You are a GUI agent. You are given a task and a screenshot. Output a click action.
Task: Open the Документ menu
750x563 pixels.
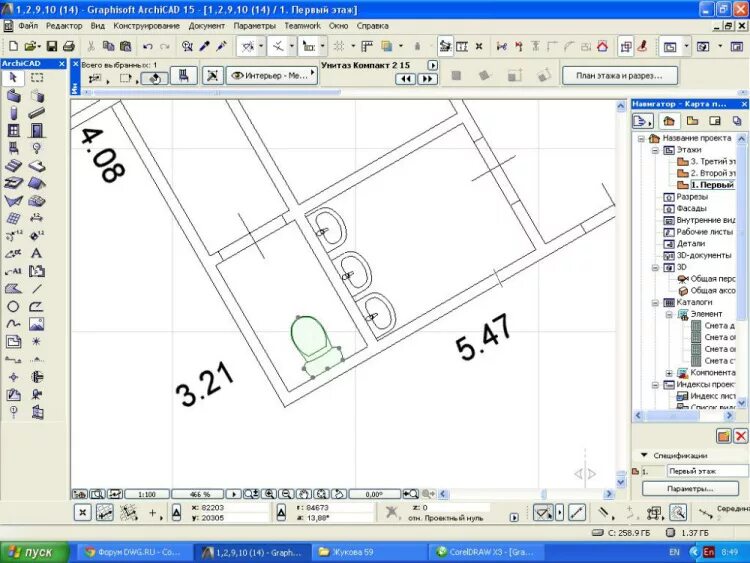coord(206,26)
